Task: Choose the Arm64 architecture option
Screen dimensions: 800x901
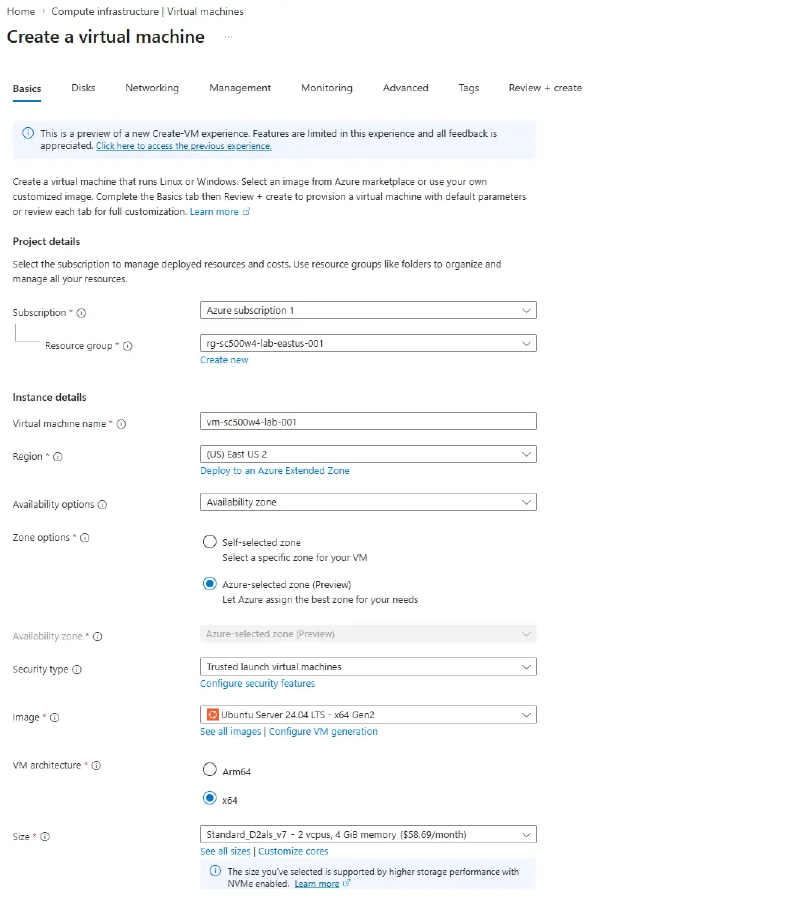Action: [x=210, y=769]
